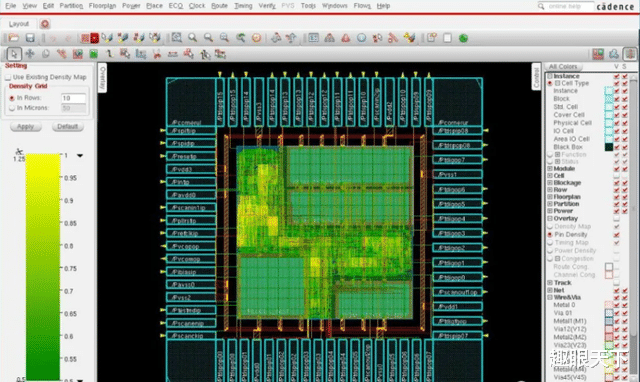The height and width of the screenshot is (382, 640).
Task: Select the scissors cut wire tool
Action: point(157,54)
